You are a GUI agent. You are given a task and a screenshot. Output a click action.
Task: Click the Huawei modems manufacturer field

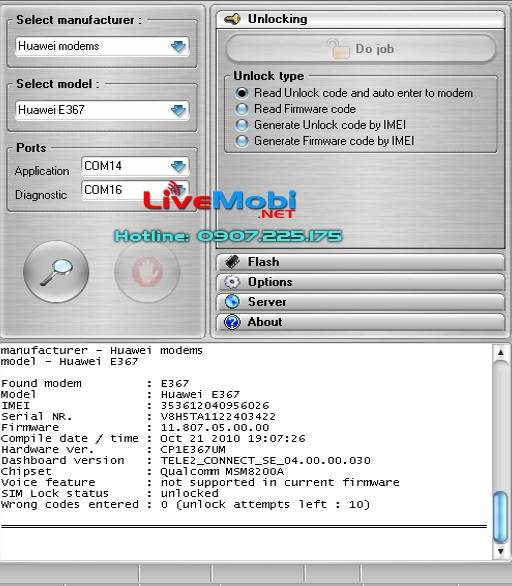point(102,46)
